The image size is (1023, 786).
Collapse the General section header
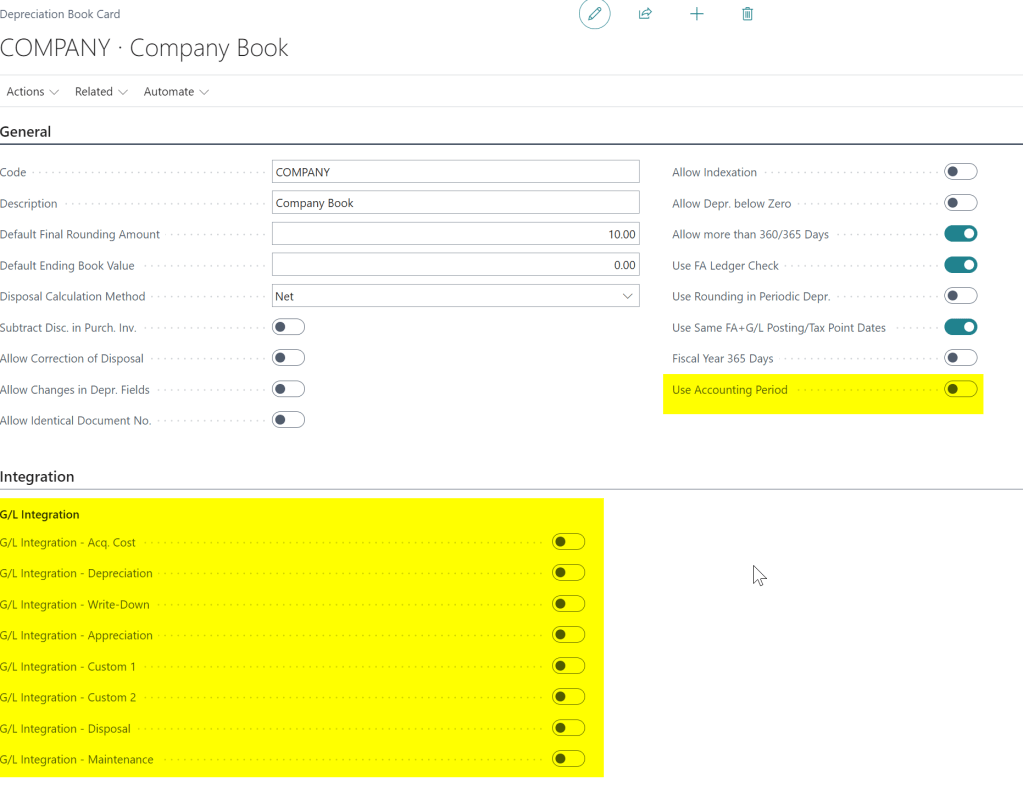(26, 131)
